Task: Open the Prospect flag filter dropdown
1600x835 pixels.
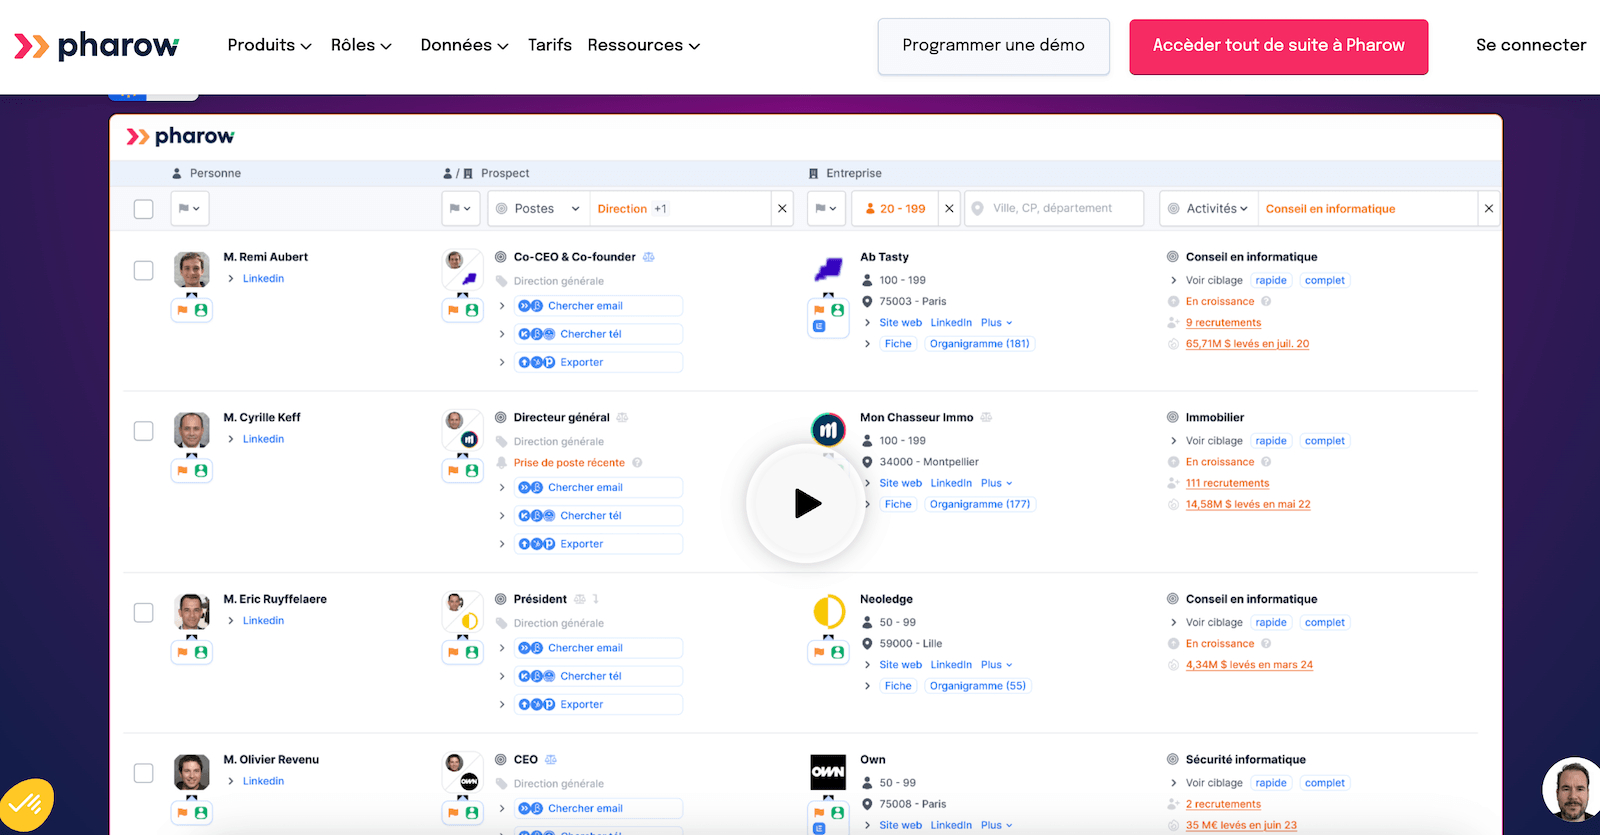Action: [460, 209]
